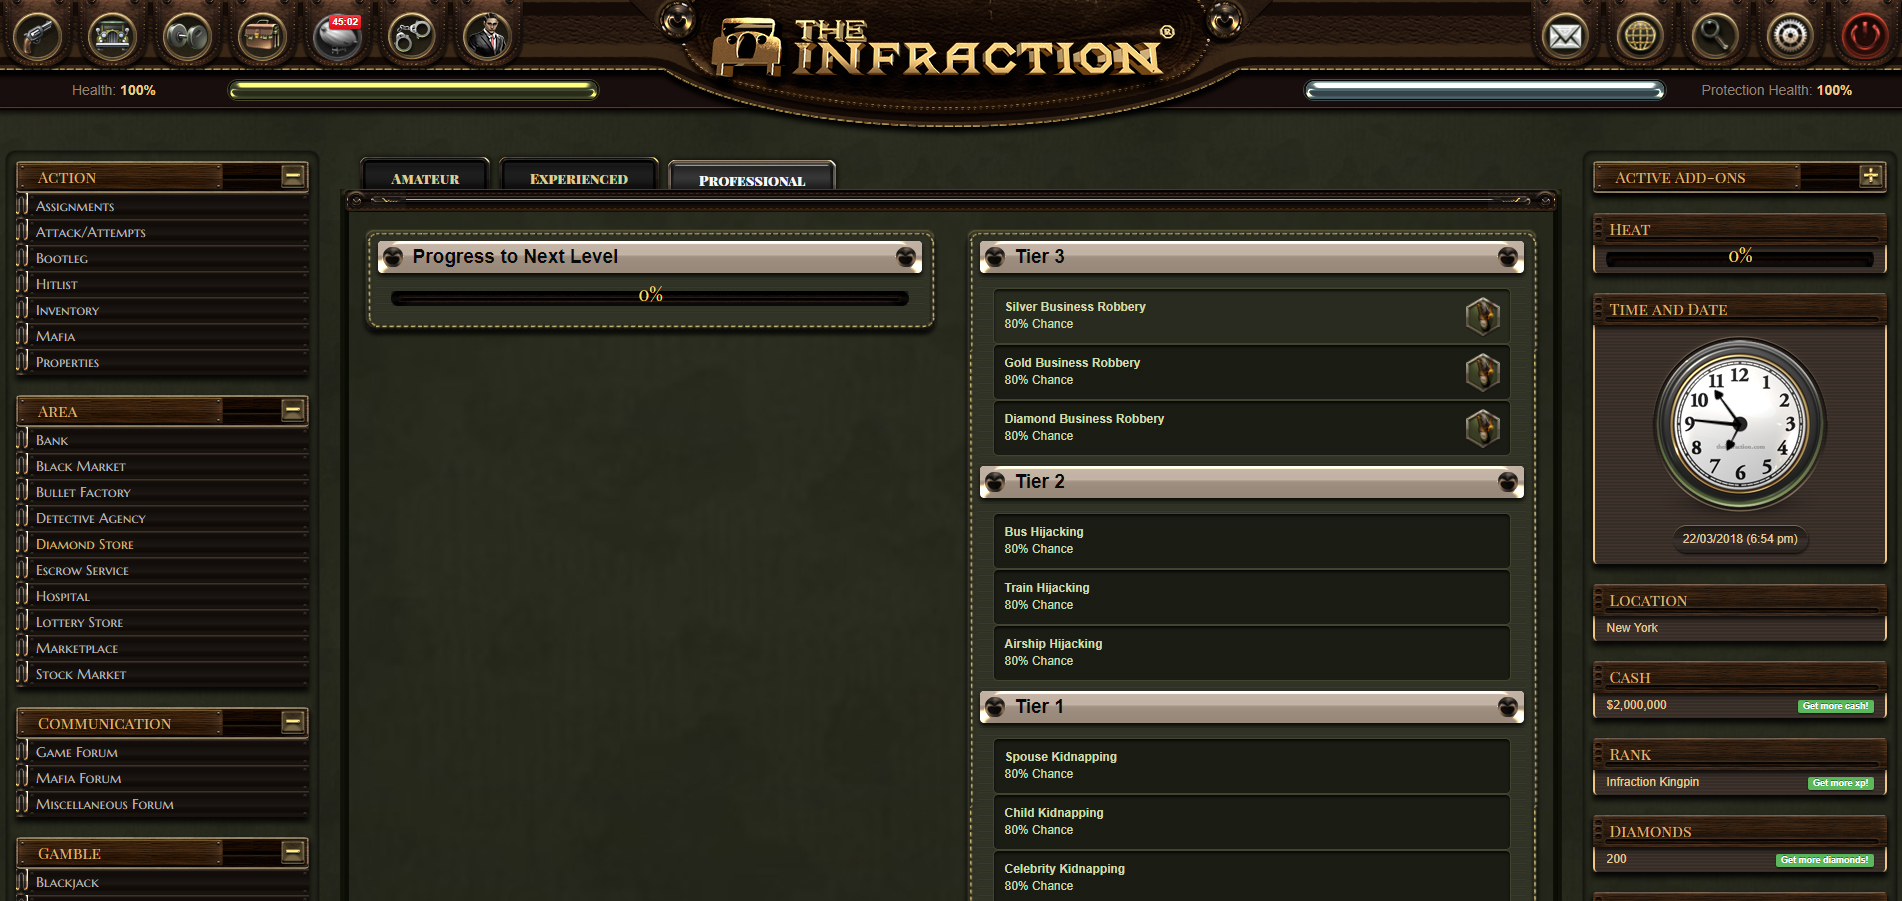
Task: Open the Black Market link
Action: (81, 466)
